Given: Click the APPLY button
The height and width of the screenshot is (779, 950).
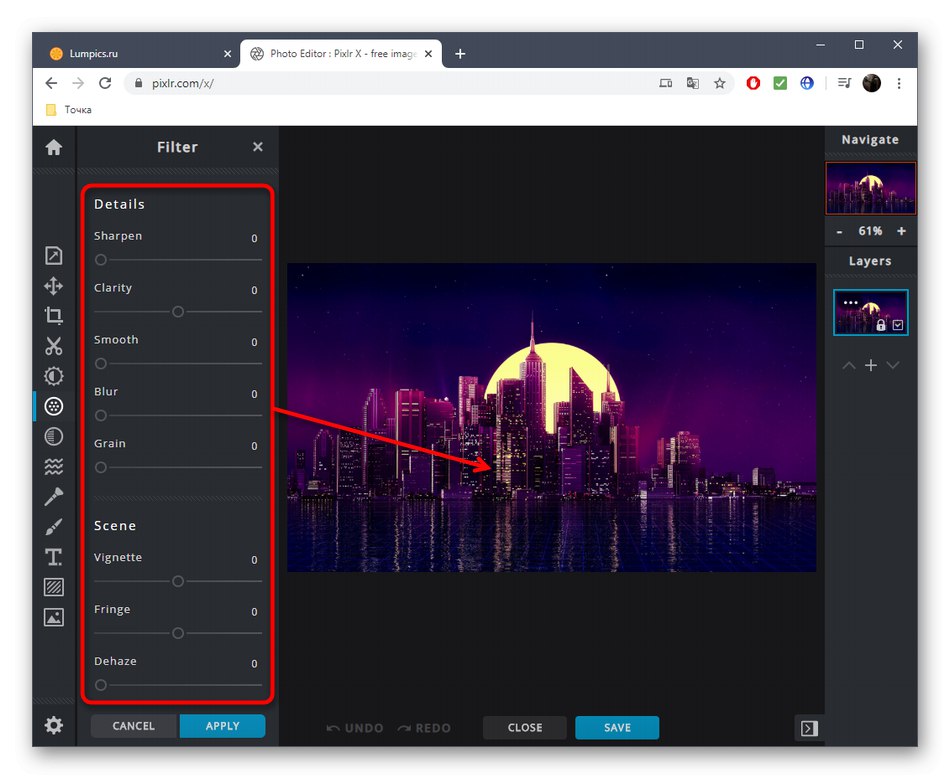Looking at the screenshot, I should 222,726.
